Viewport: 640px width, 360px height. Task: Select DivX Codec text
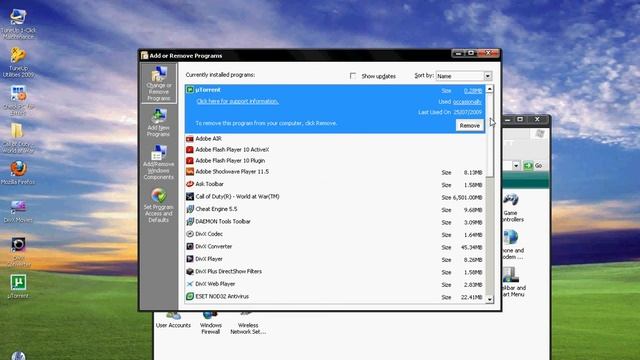point(209,234)
